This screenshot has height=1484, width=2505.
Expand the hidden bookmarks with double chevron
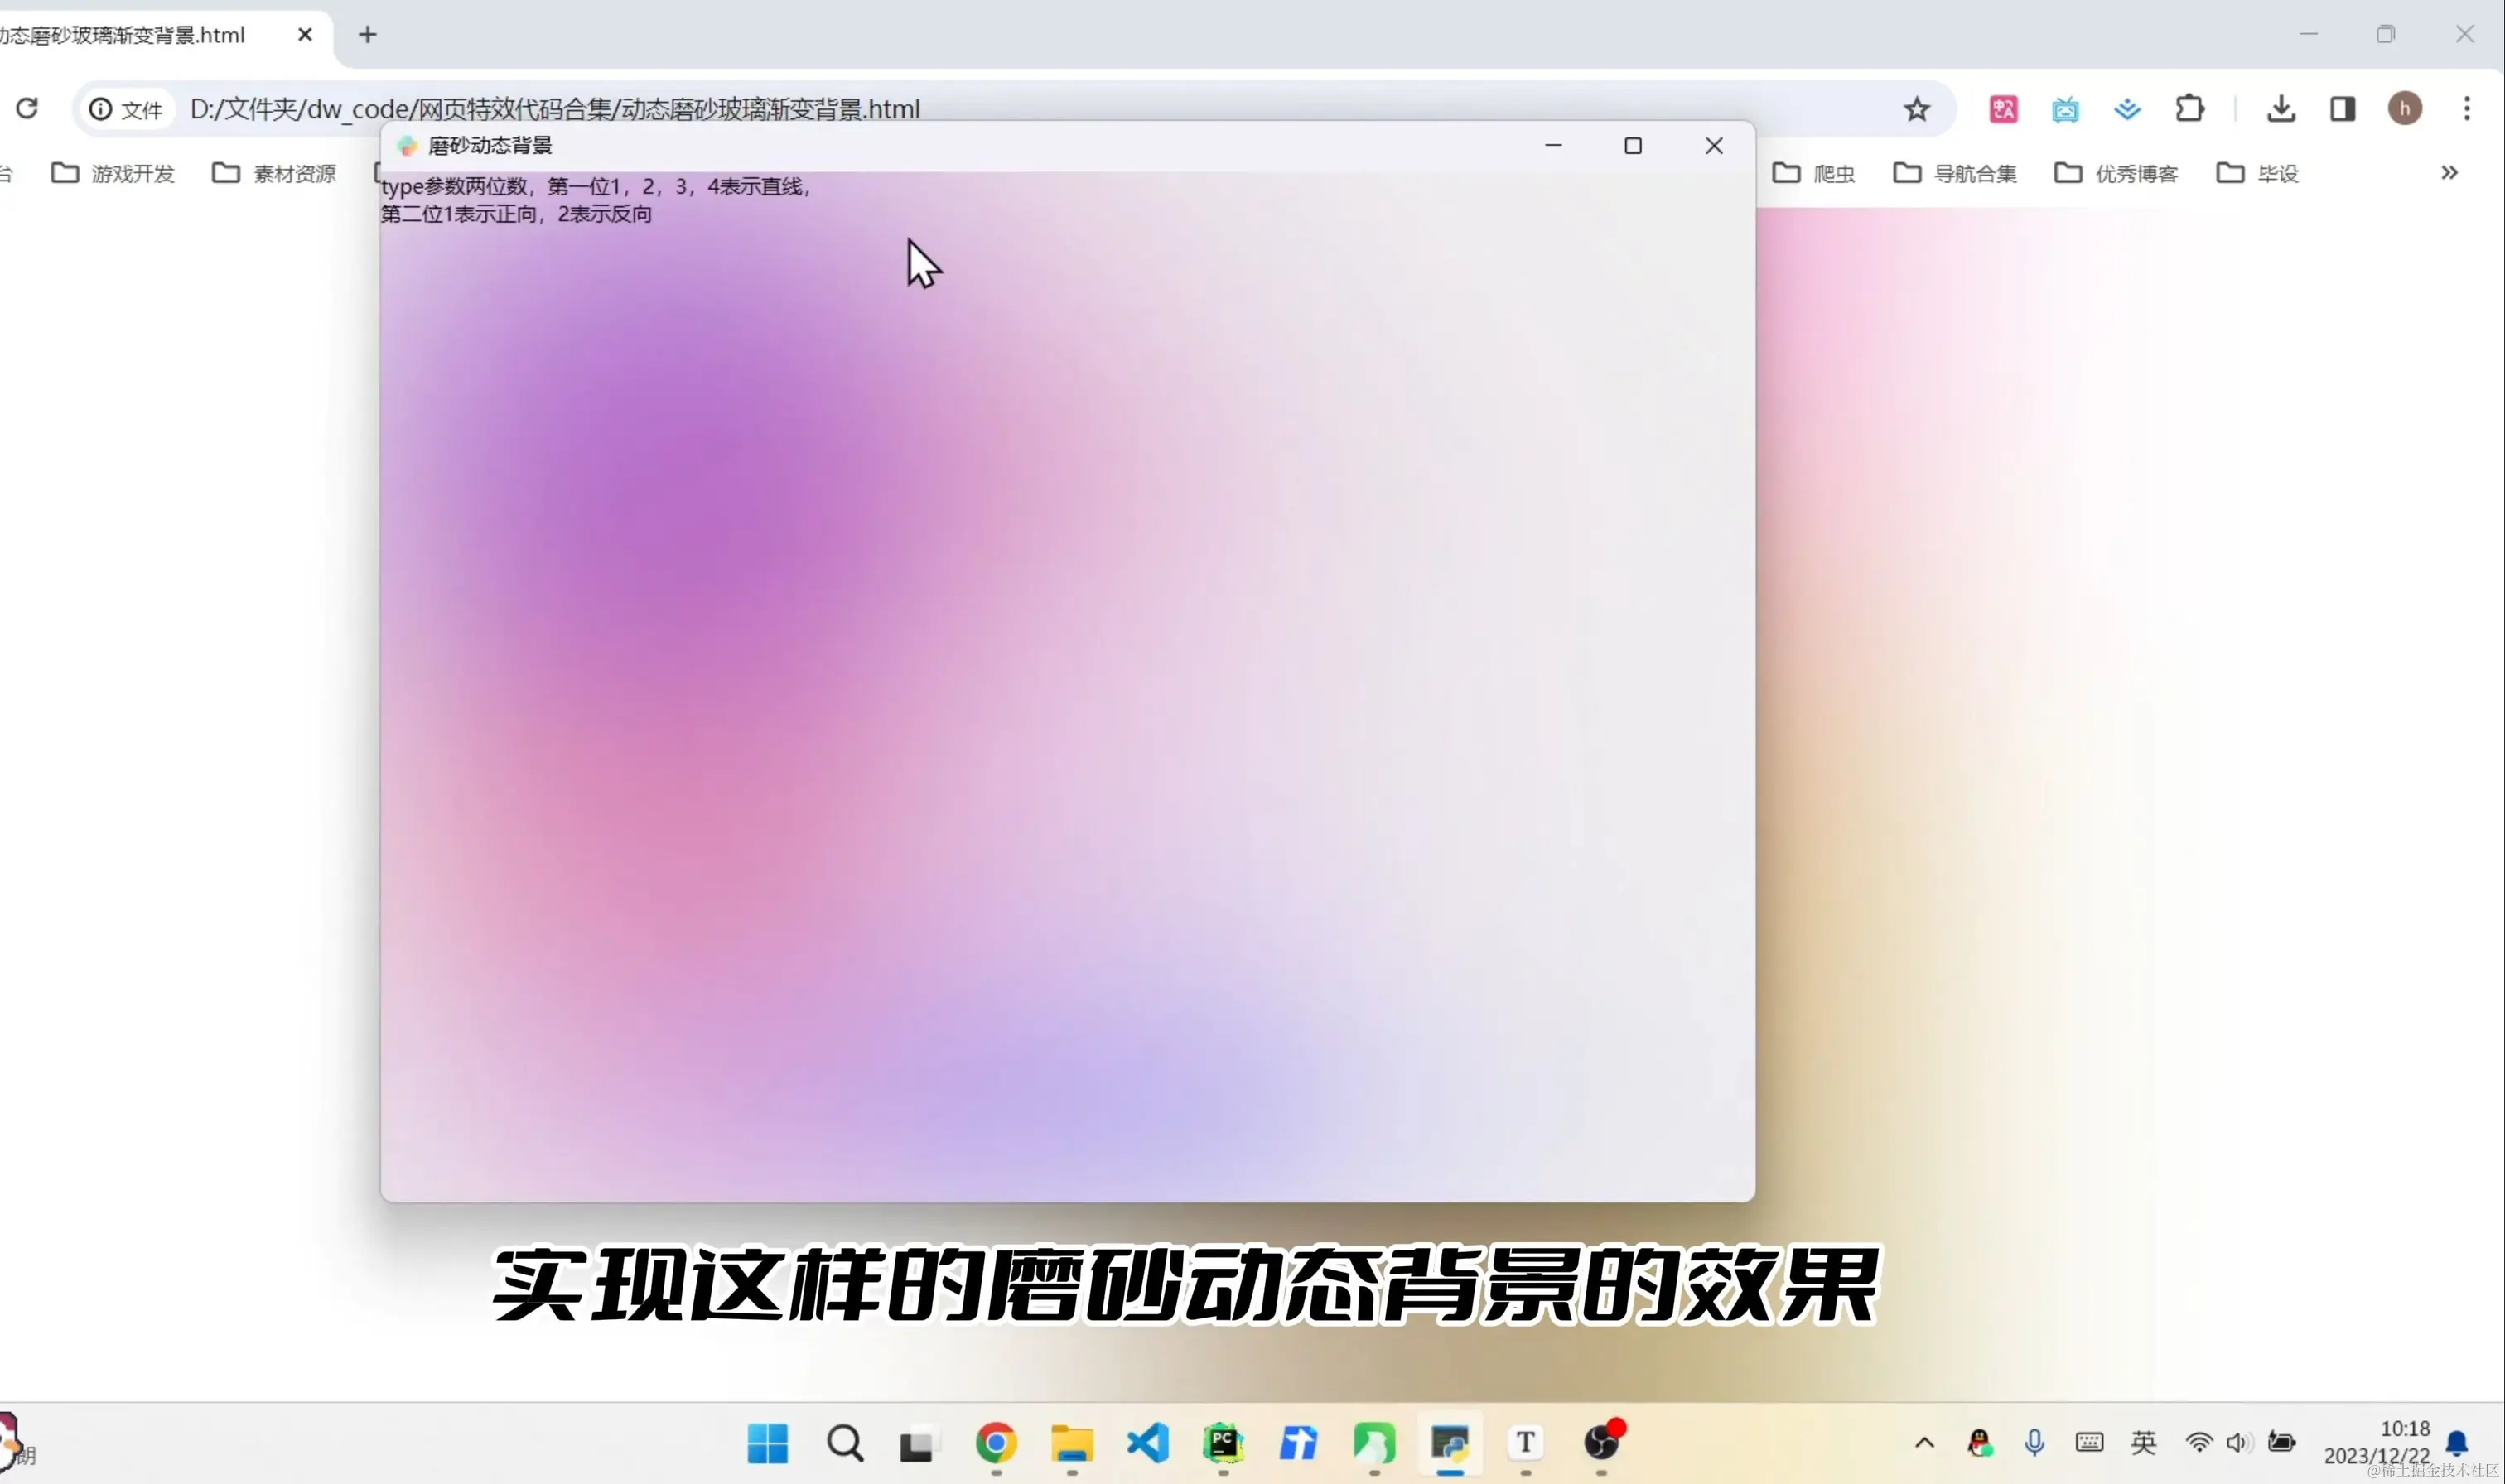coord(2449,173)
